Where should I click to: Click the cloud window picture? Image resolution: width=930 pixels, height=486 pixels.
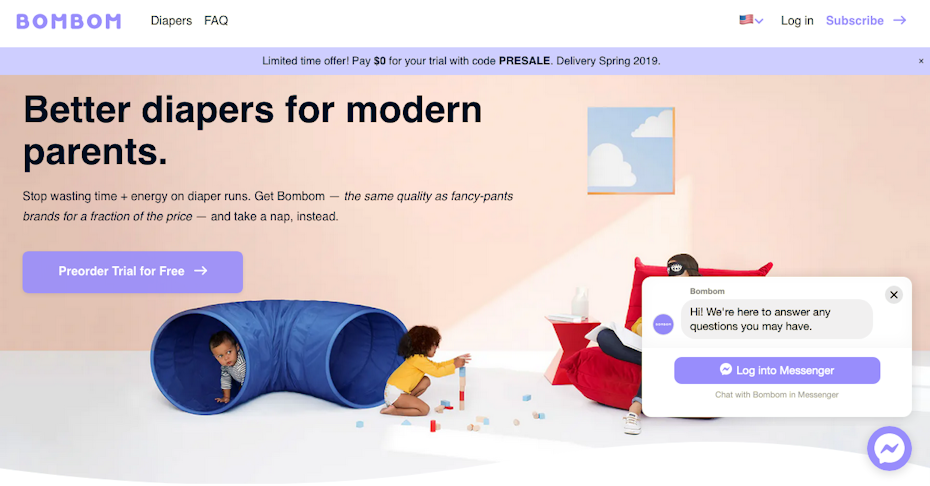pyautogui.click(x=631, y=151)
